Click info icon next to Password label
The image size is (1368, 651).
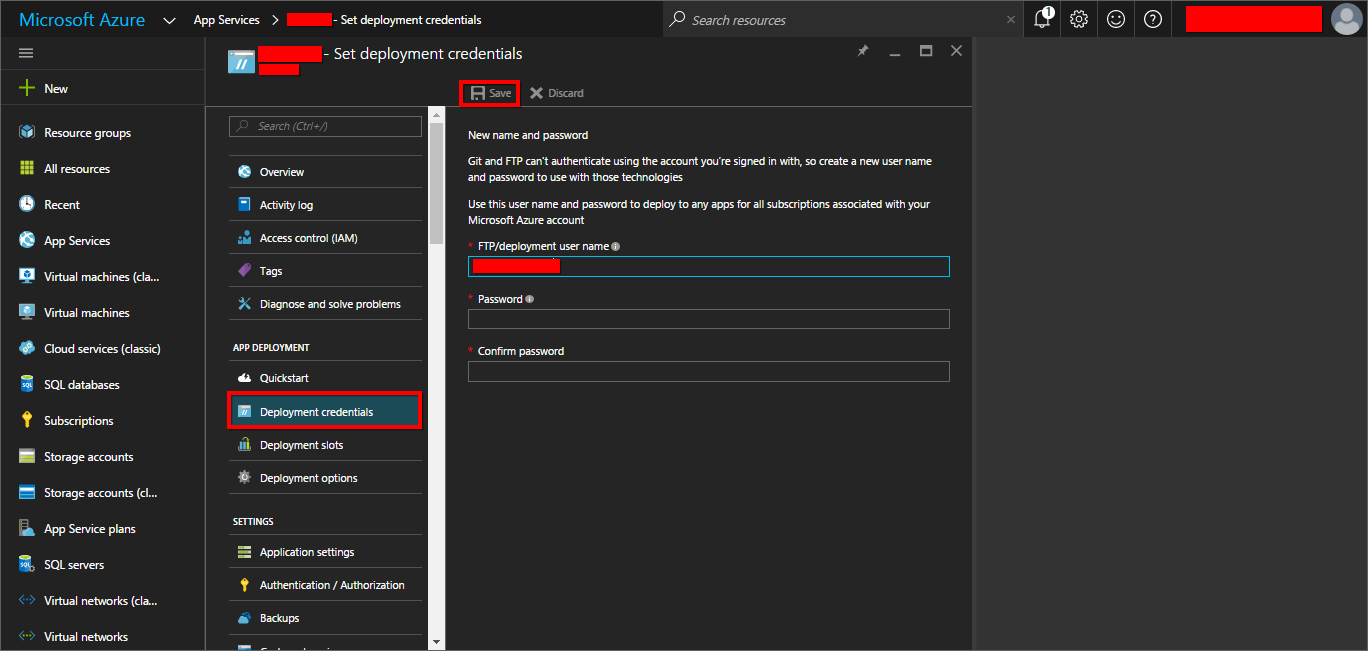coord(529,299)
